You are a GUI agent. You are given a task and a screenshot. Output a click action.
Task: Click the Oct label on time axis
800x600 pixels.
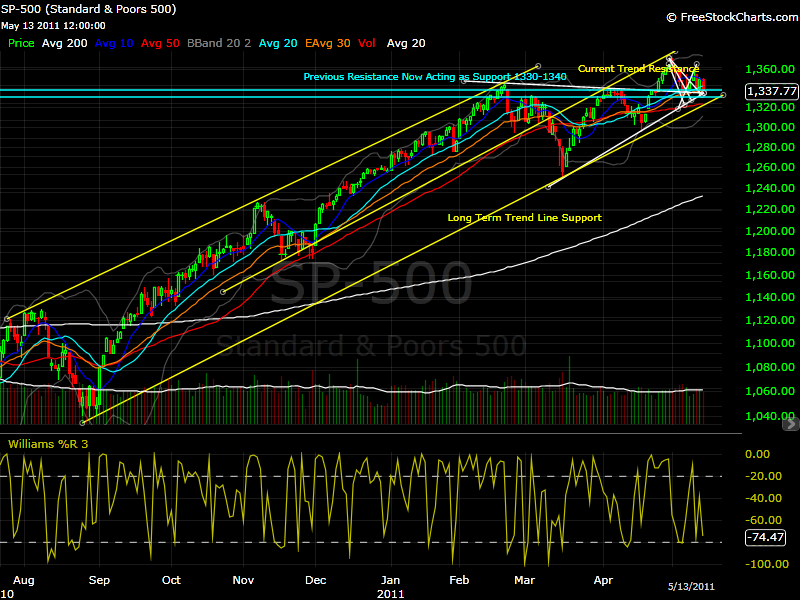click(171, 580)
